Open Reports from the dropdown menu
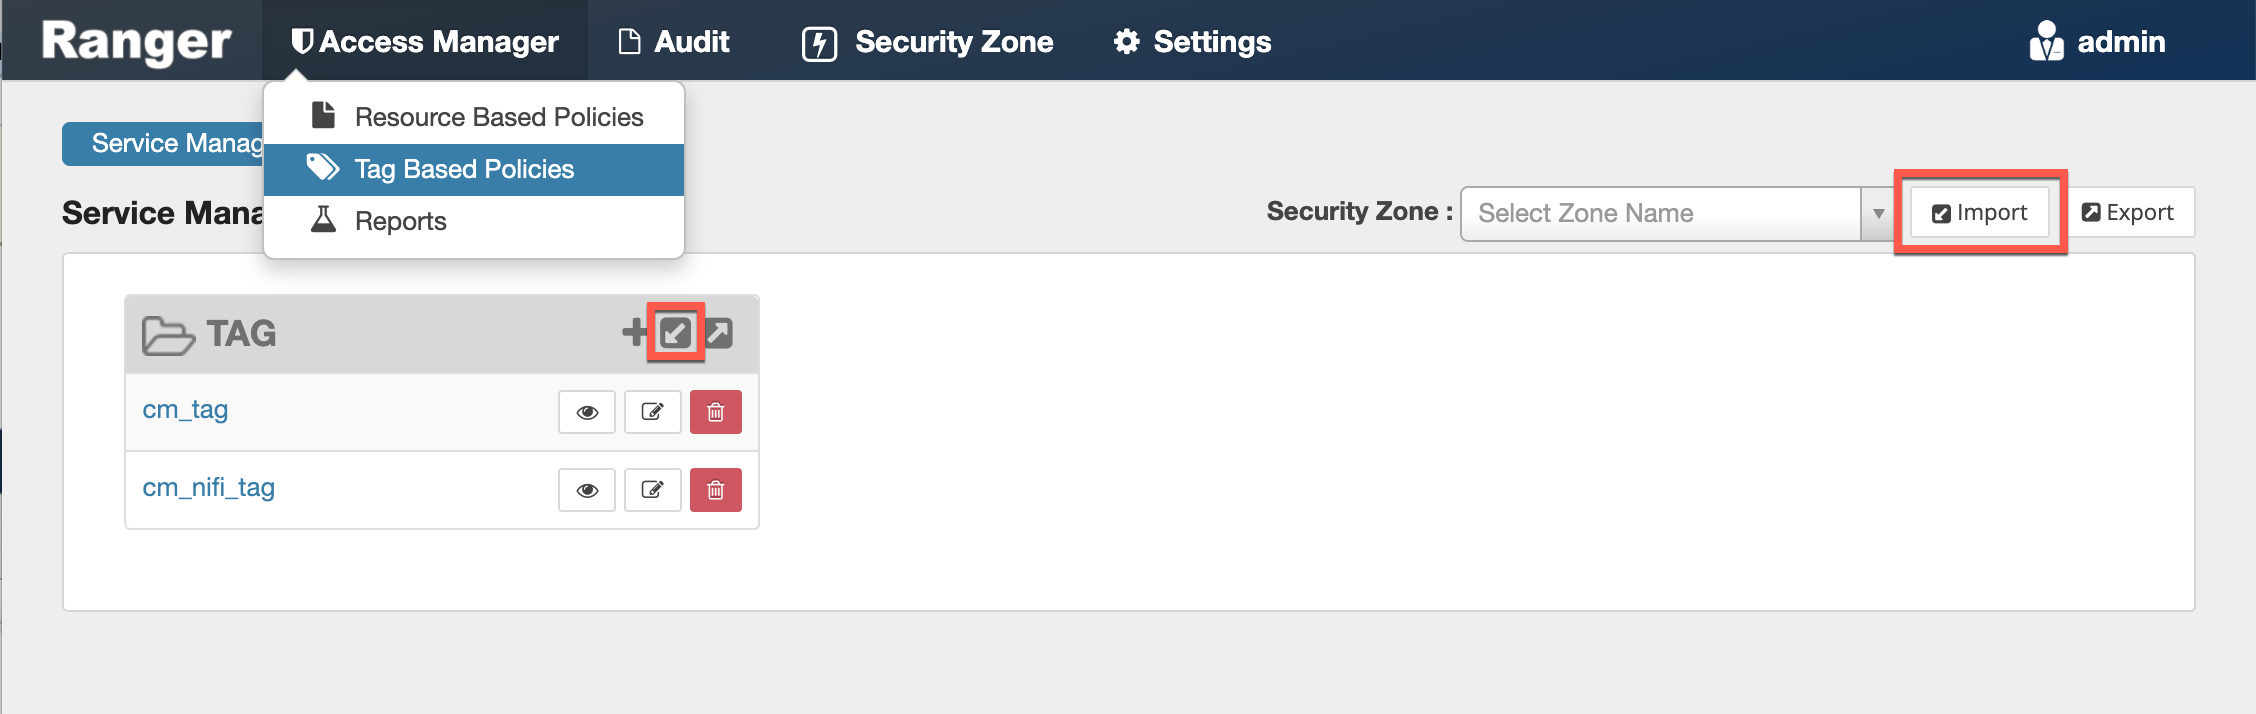Viewport: 2256px width, 714px height. pyautogui.click(x=400, y=221)
